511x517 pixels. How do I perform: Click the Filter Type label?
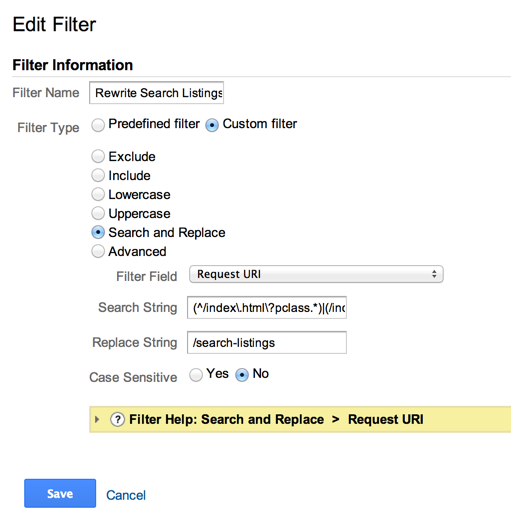[48, 128]
